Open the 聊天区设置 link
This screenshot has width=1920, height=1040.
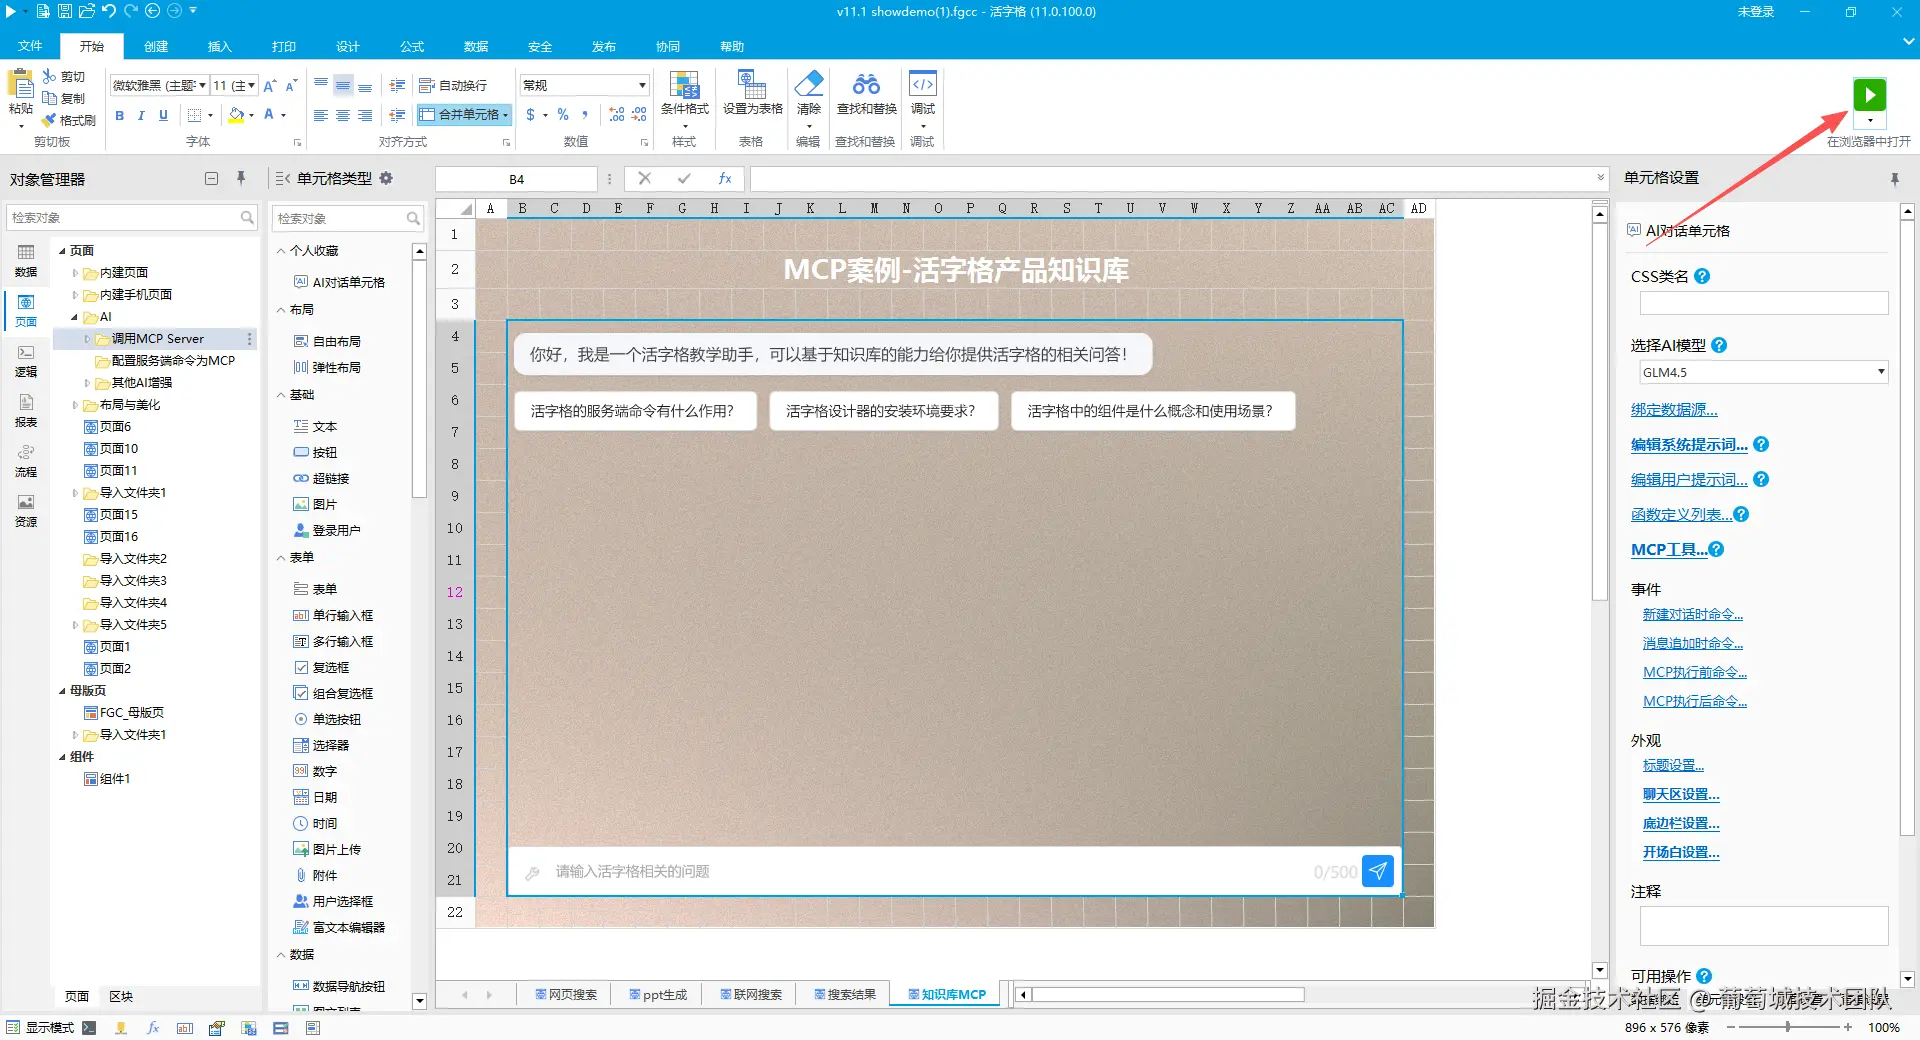[1681, 795]
